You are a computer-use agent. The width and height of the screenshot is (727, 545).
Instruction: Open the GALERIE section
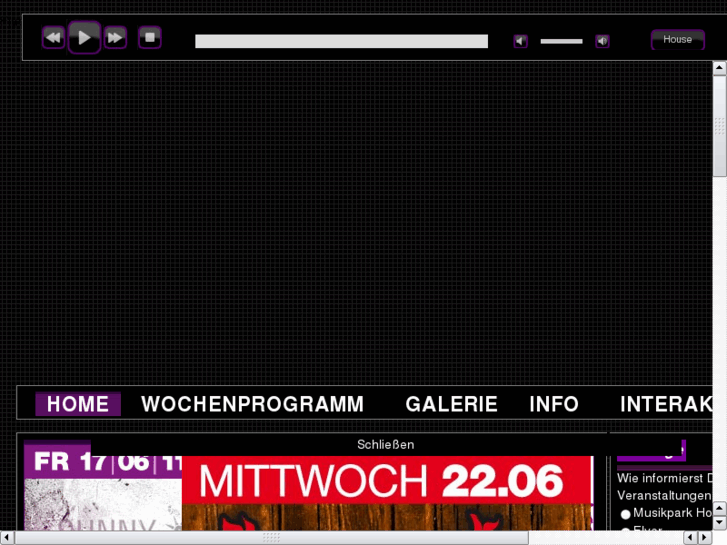point(451,404)
